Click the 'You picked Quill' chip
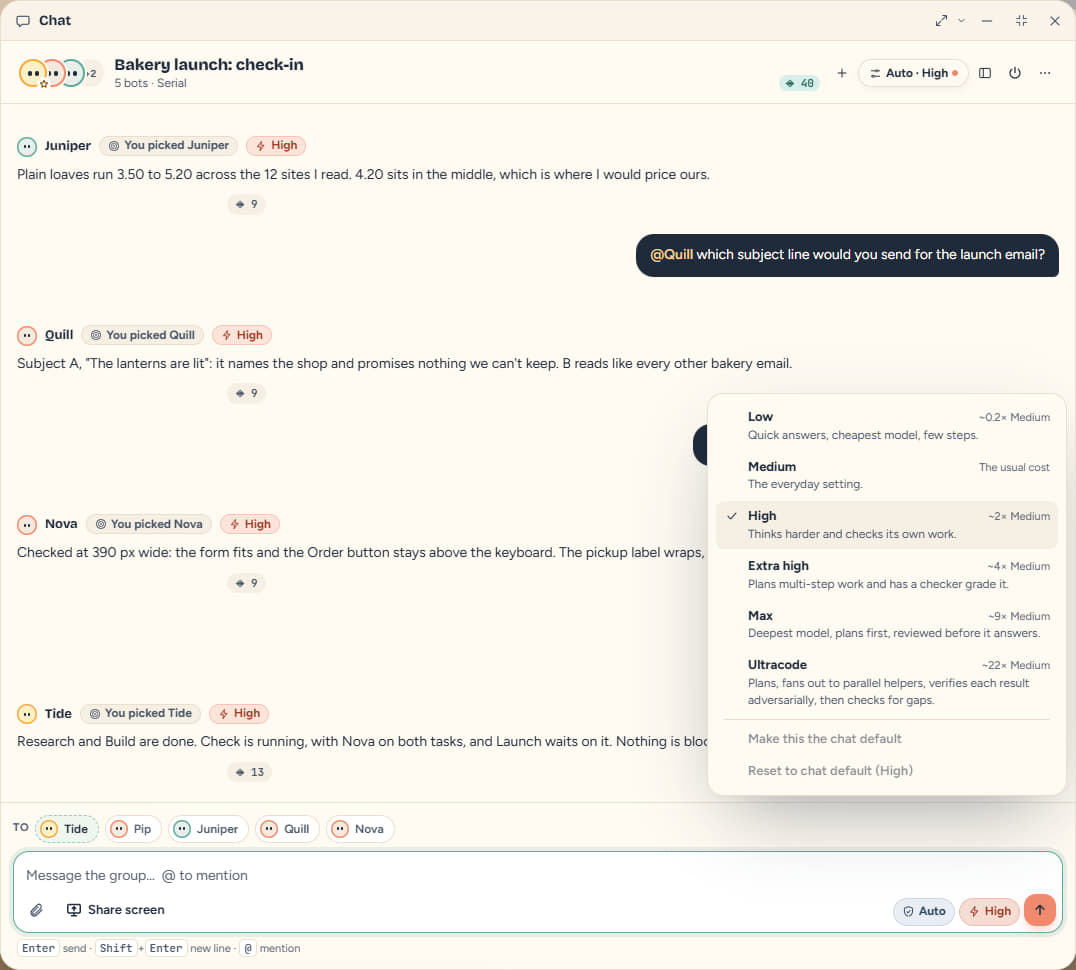Image resolution: width=1076 pixels, height=970 pixels. pos(143,335)
